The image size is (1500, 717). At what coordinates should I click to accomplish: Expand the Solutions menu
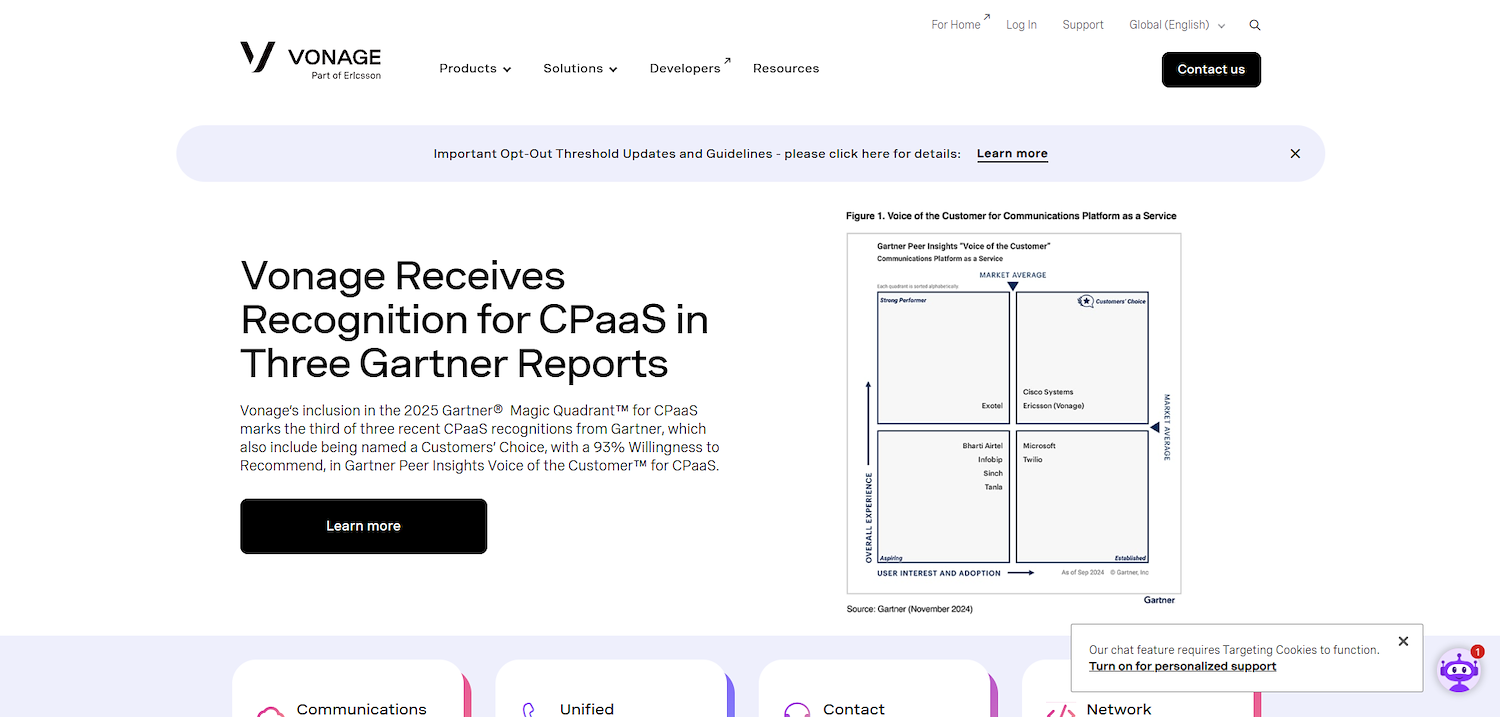point(580,69)
